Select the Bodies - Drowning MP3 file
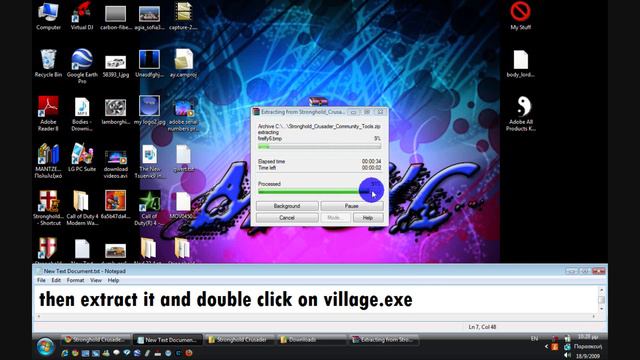Screen dimensions: 640x360 [82, 113]
